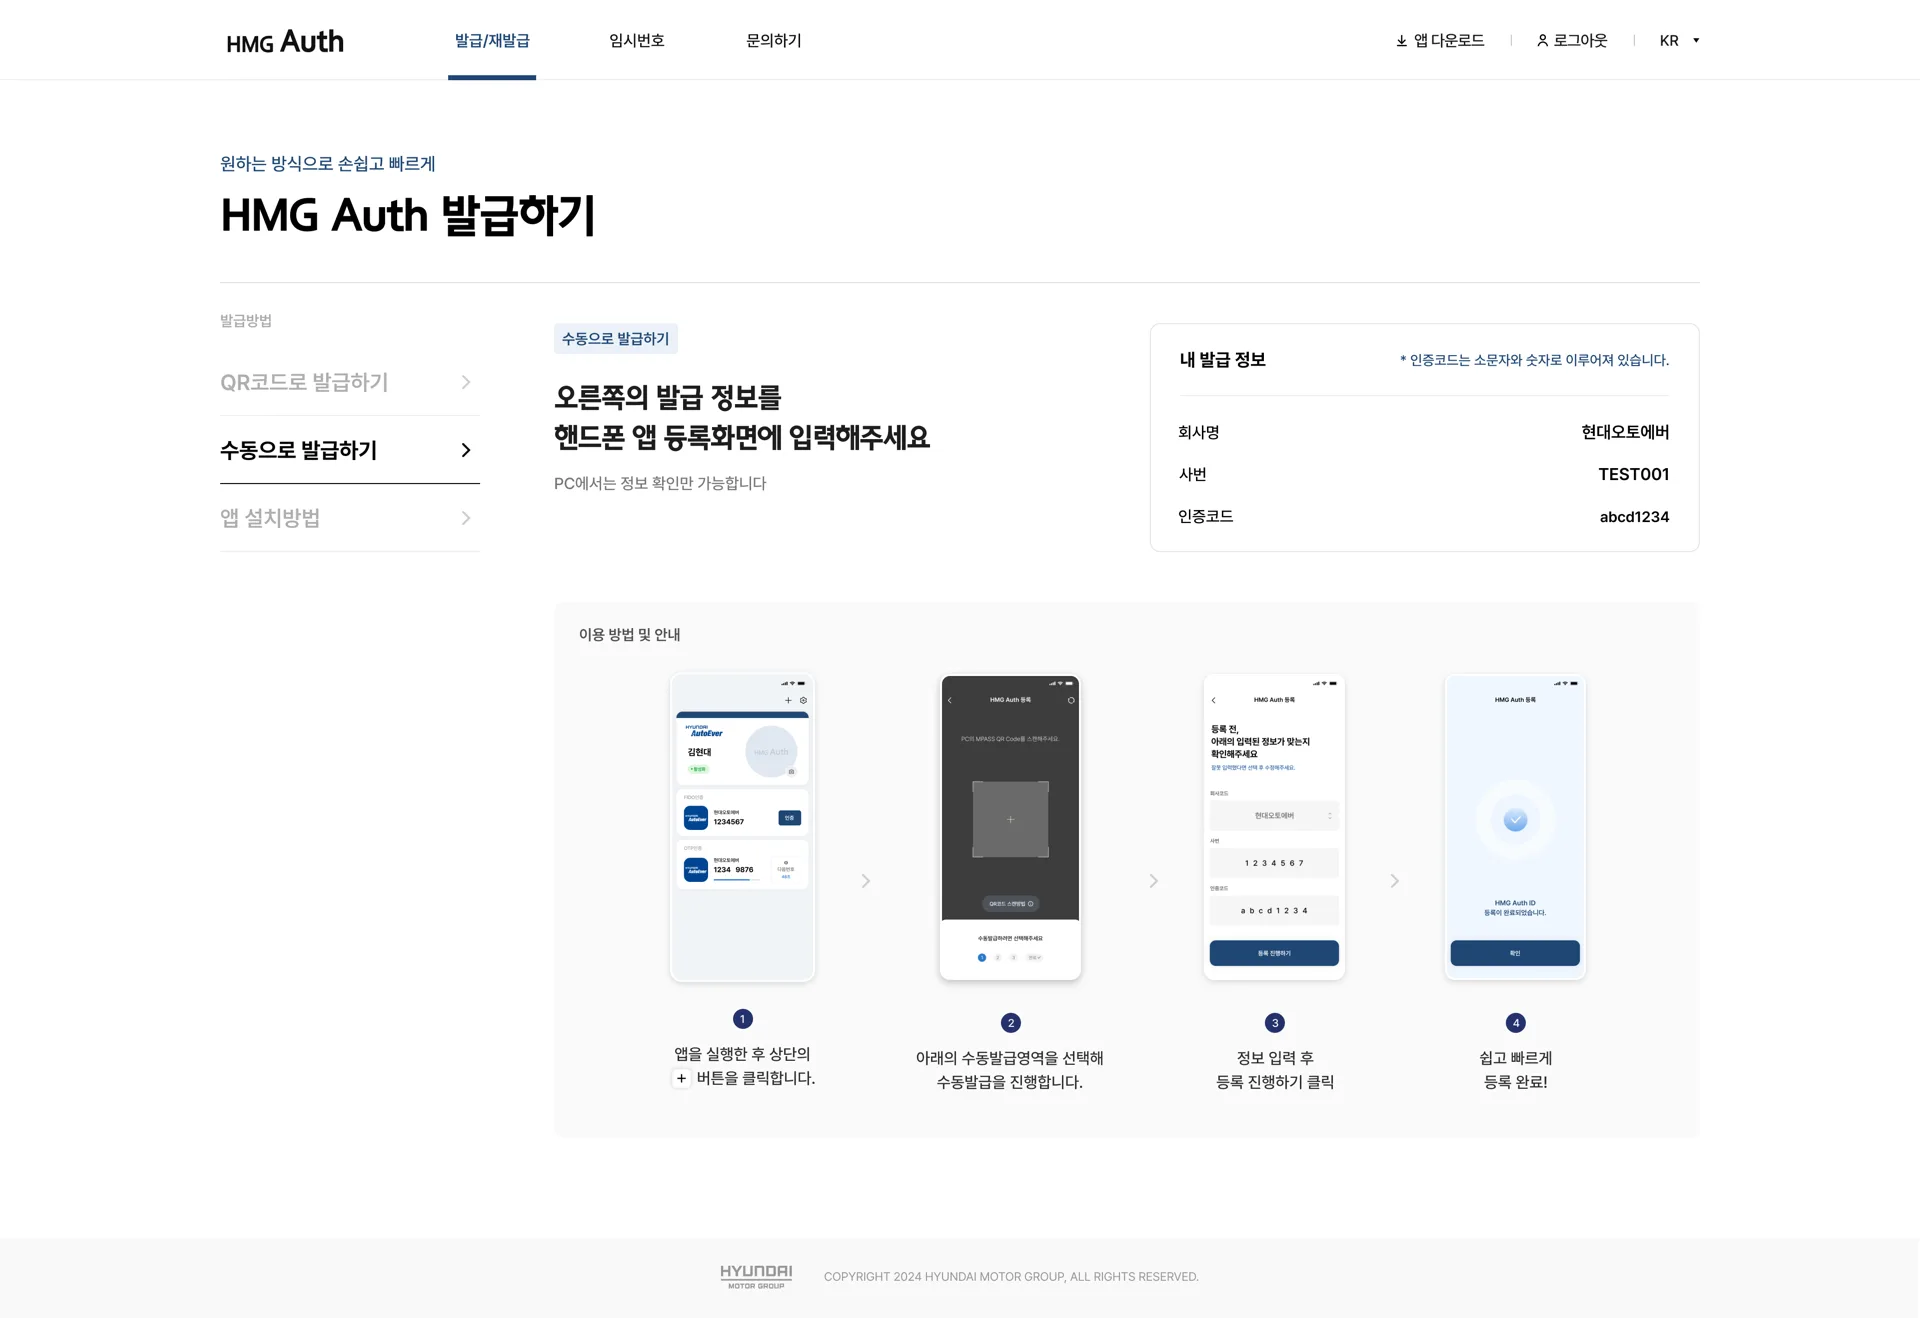
Task: Select QR코드로 발급하기 in sidebar
Action: coord(350,382)
